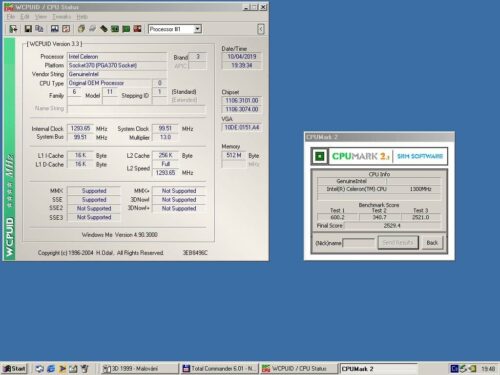Click the SRH Software logo text
Viewport: 500px width, 375px height.
coord(420,156)
